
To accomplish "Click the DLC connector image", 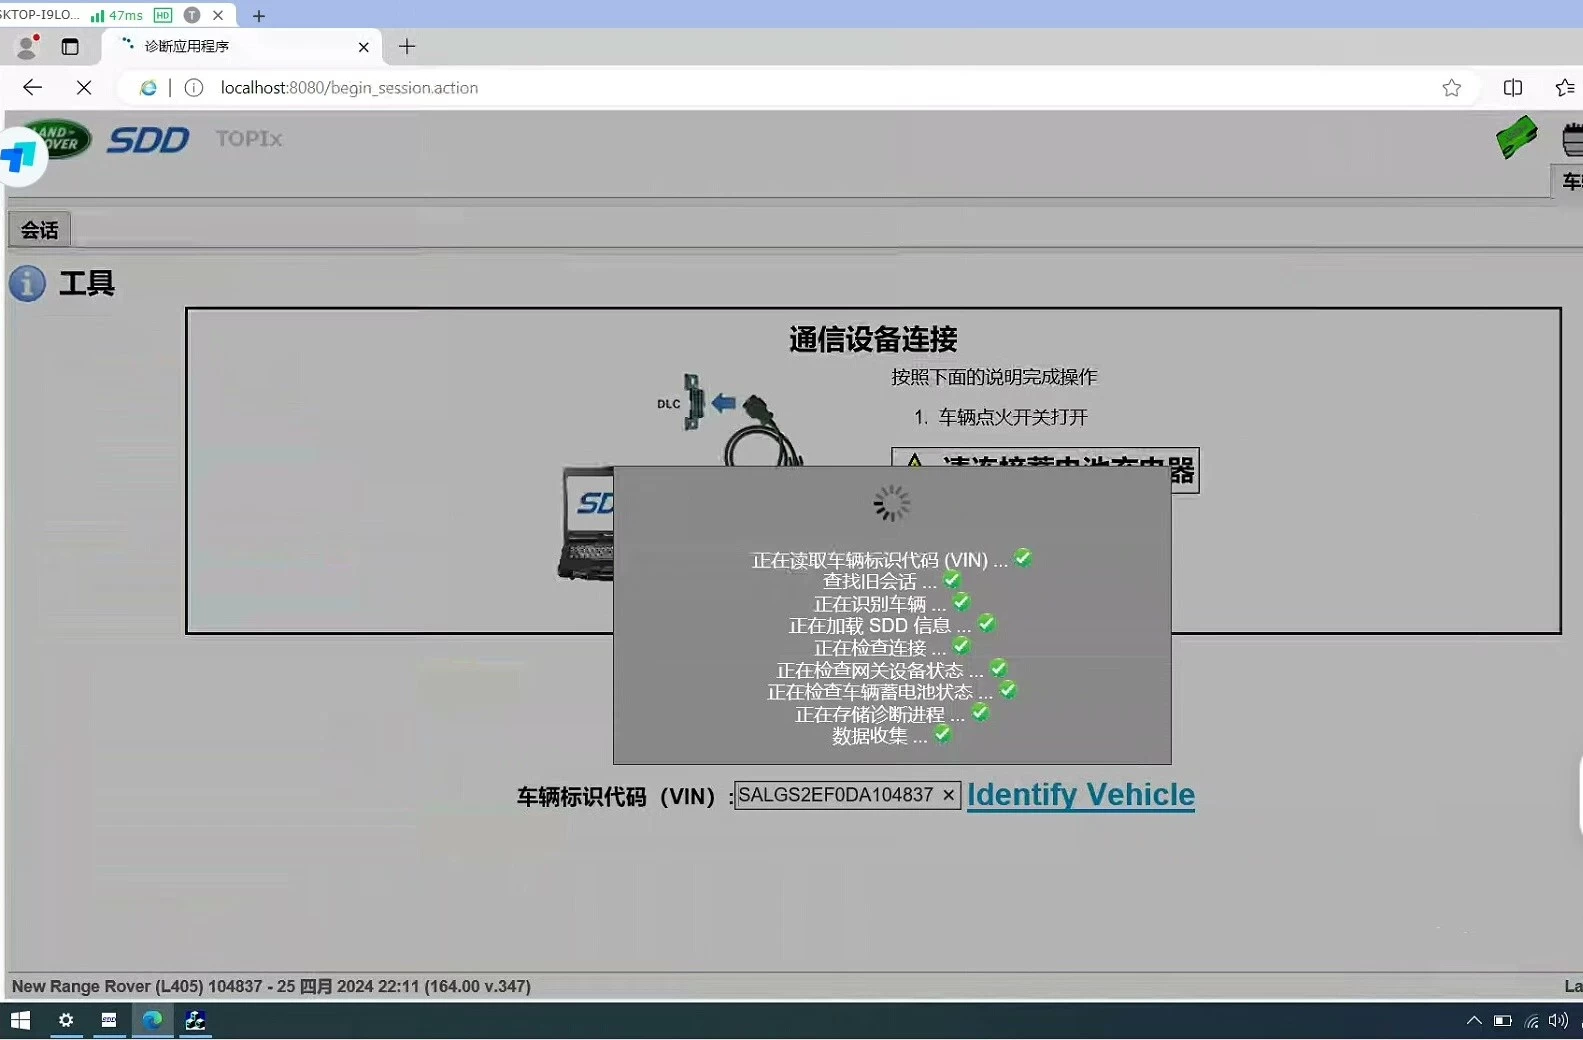I will [693, 403].
